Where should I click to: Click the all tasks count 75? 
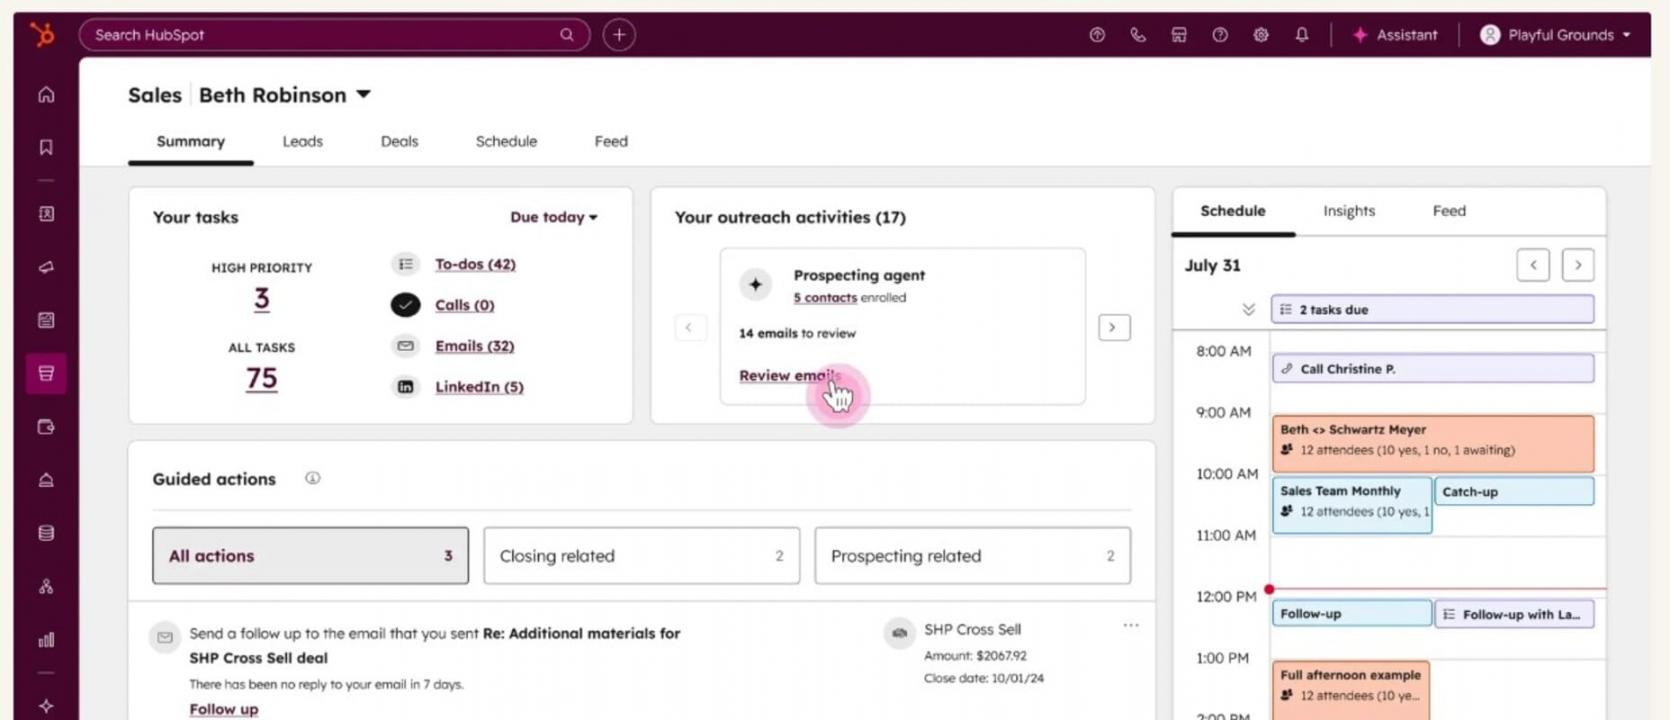pyautogui.click(x=262, y=378)
